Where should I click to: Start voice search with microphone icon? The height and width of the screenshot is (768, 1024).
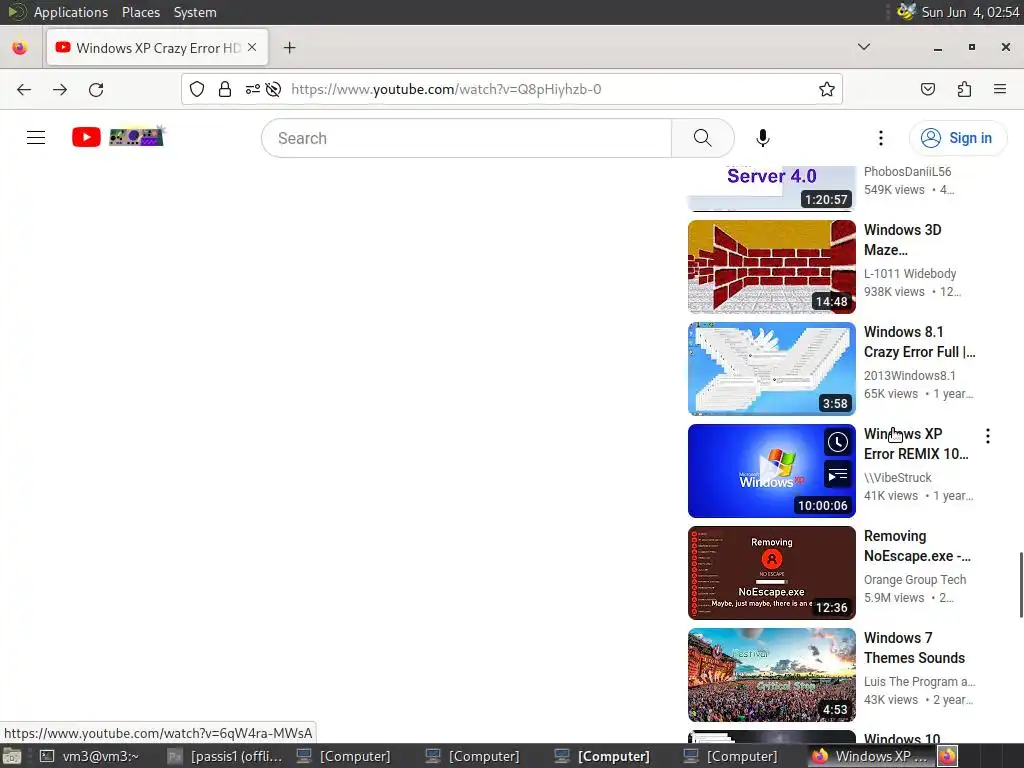(x=762, y=138)
